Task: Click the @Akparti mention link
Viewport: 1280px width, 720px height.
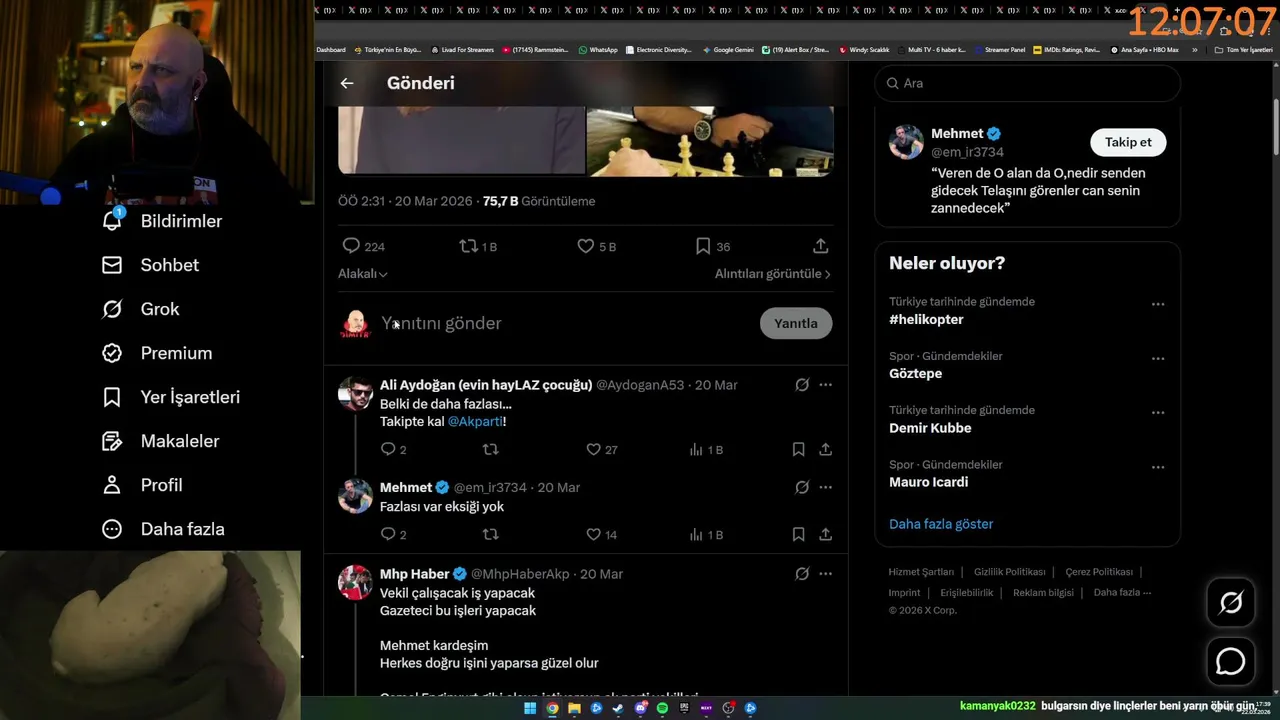Action: pyautogui.click(x=475, y=422)
